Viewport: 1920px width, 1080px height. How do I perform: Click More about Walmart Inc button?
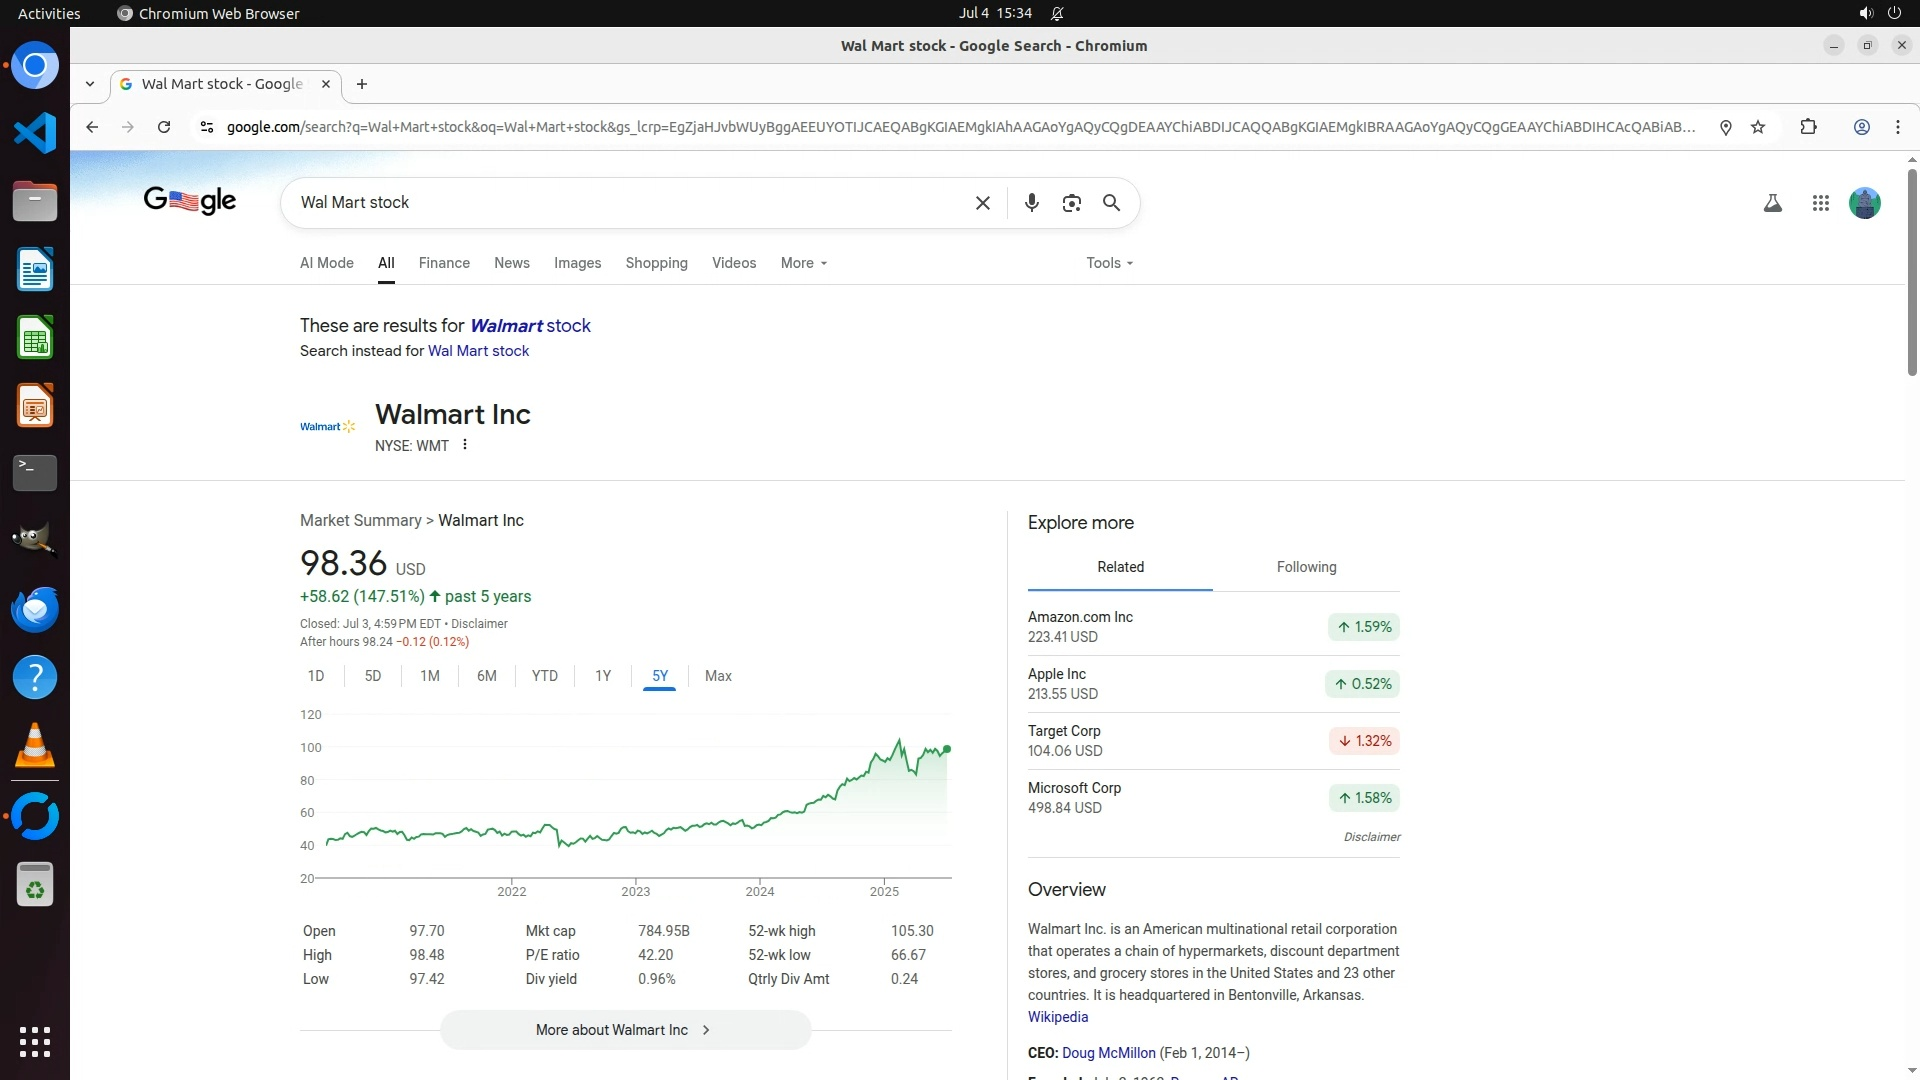[625, 1030]
